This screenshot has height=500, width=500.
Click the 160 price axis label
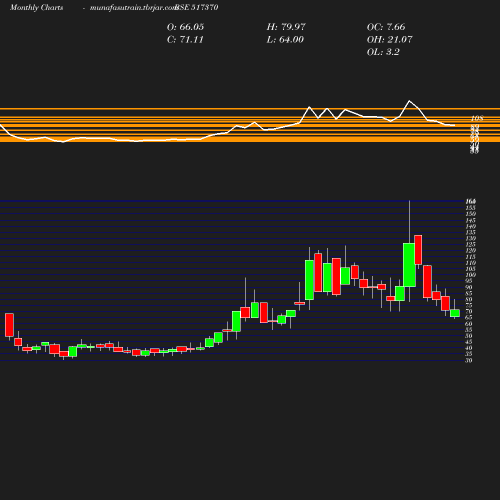pos(470,201)
